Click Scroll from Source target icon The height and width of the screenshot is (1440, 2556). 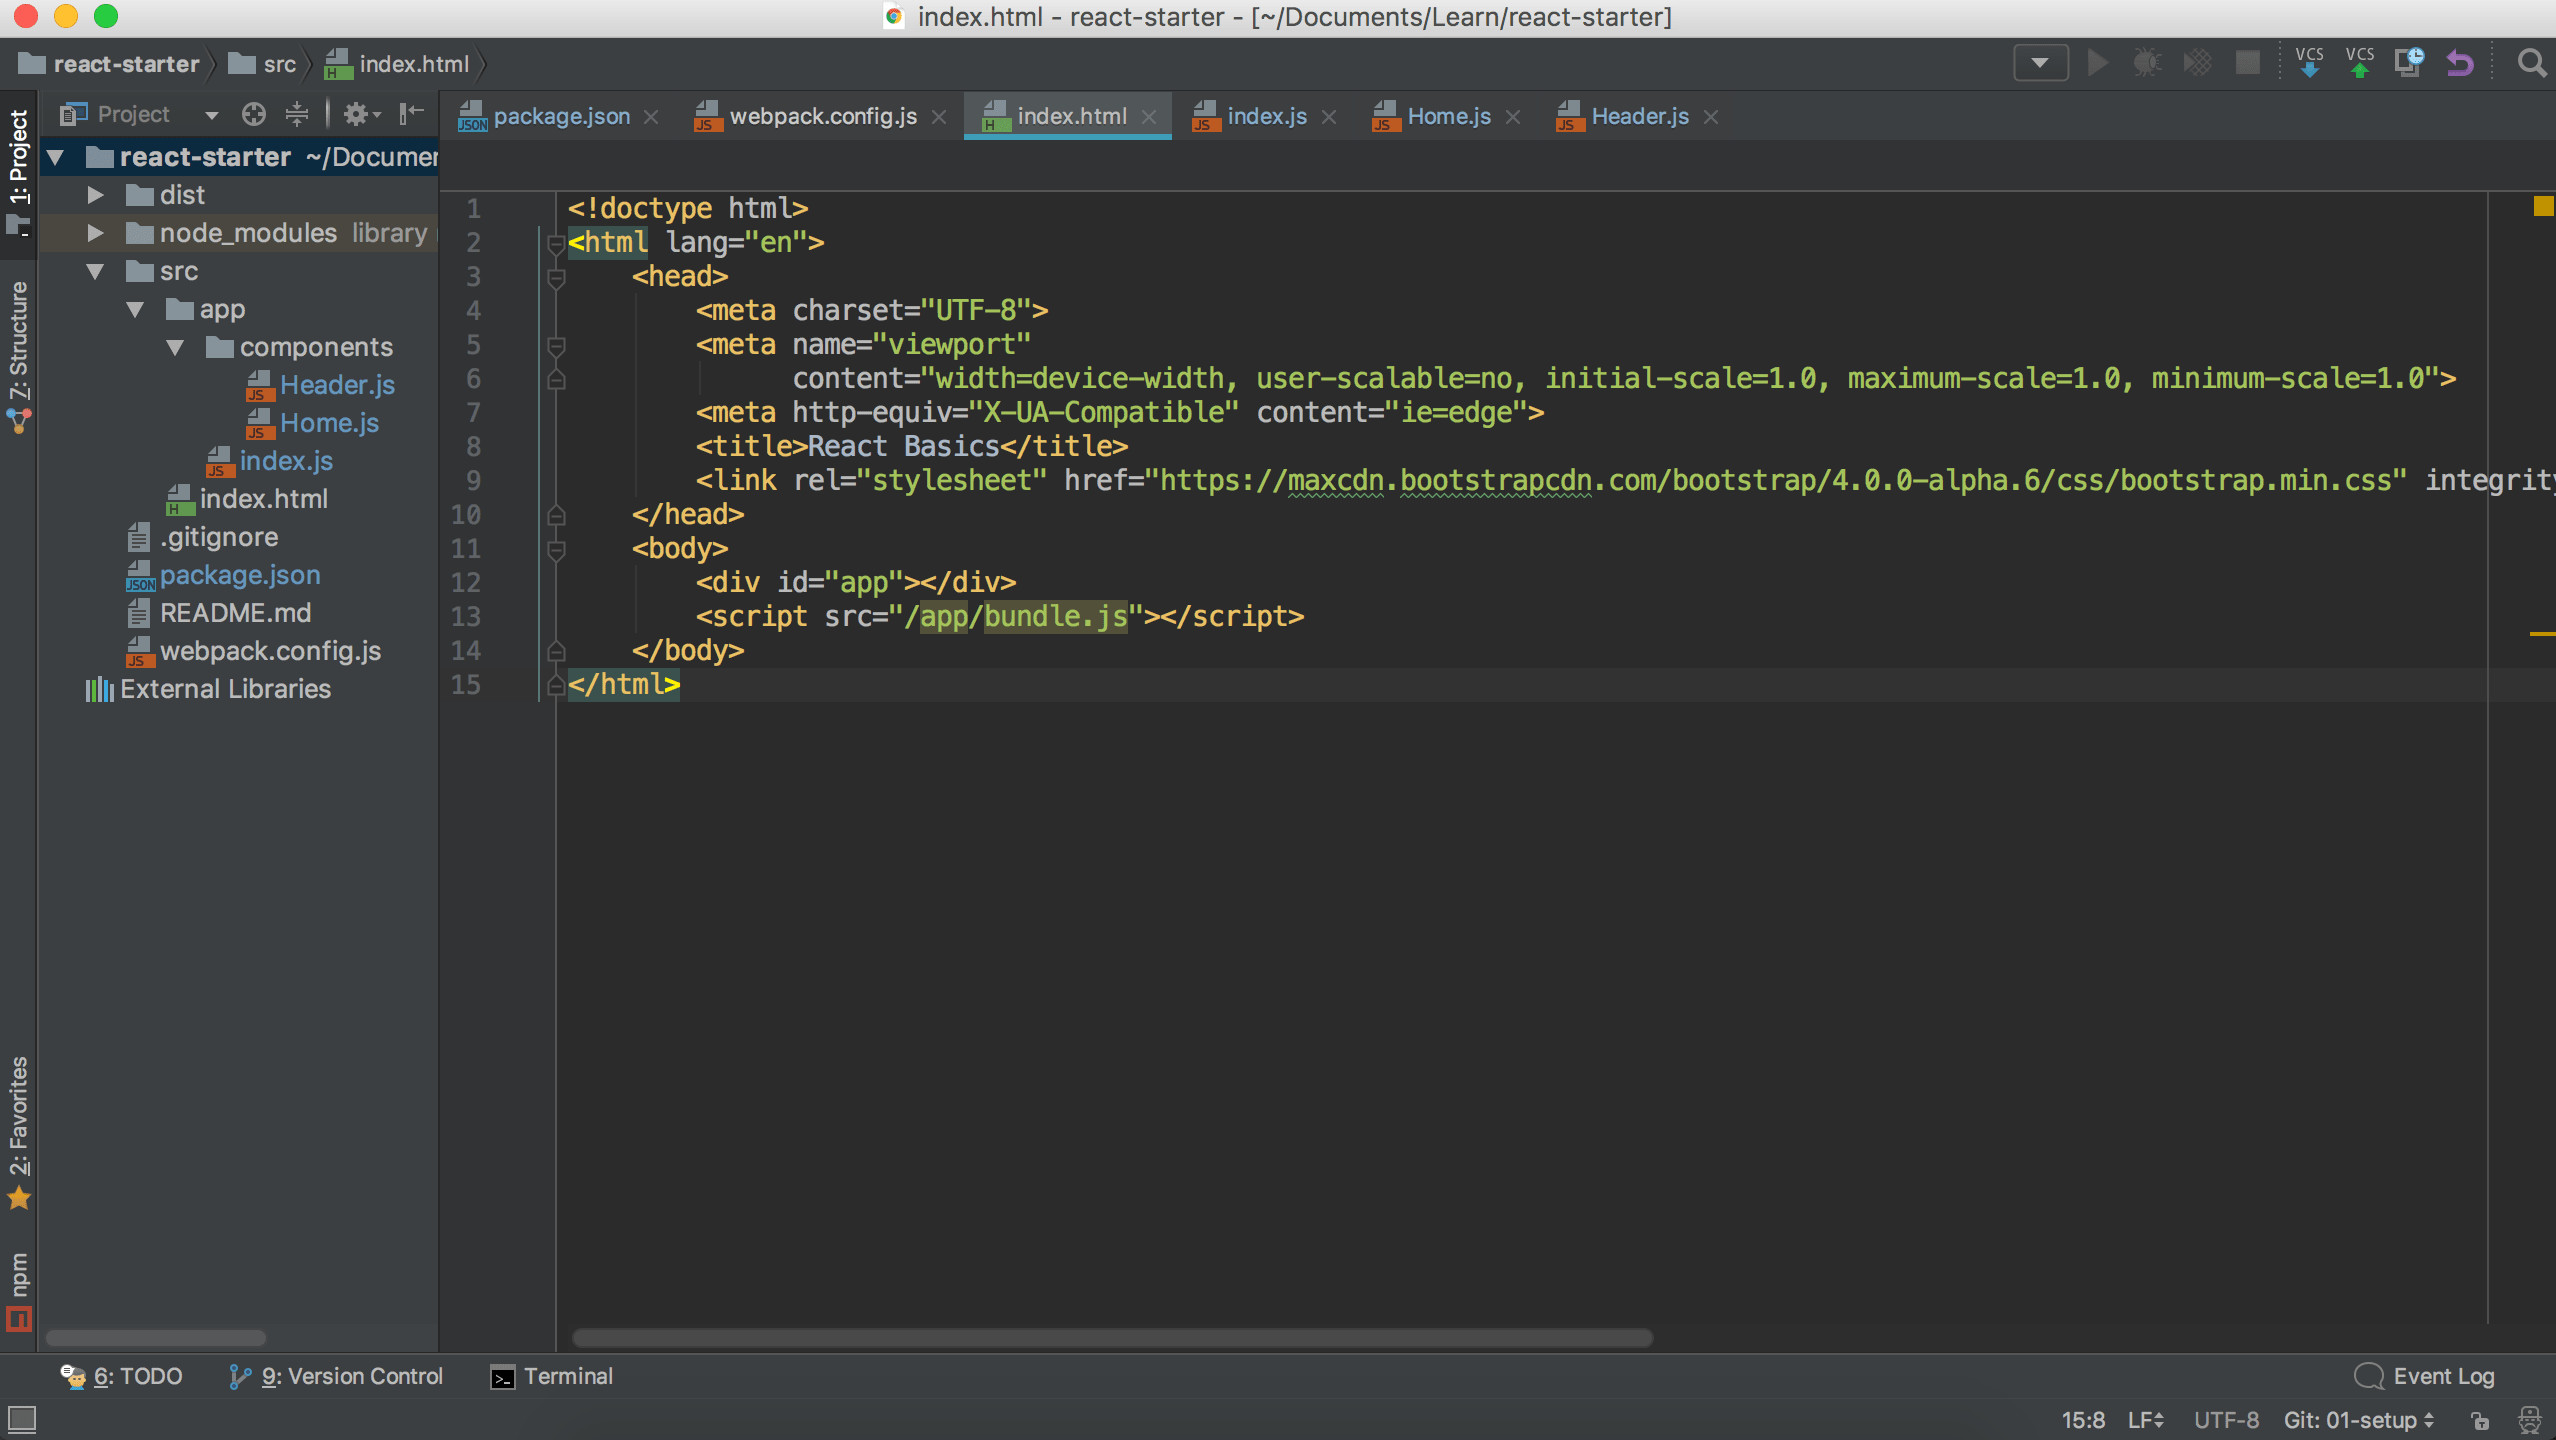pyautogui.click(x=254, y=114)
